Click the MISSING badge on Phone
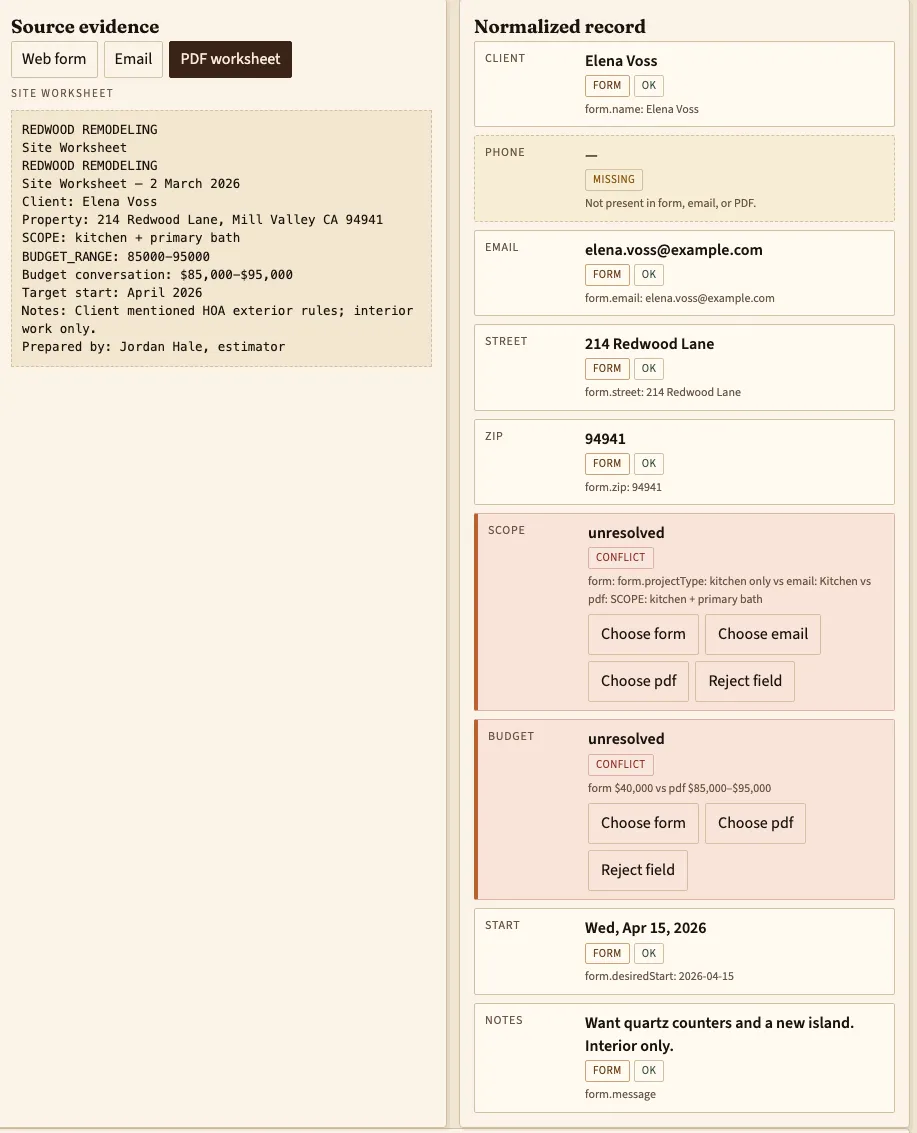917x1133 pixels. pos(614,179)
